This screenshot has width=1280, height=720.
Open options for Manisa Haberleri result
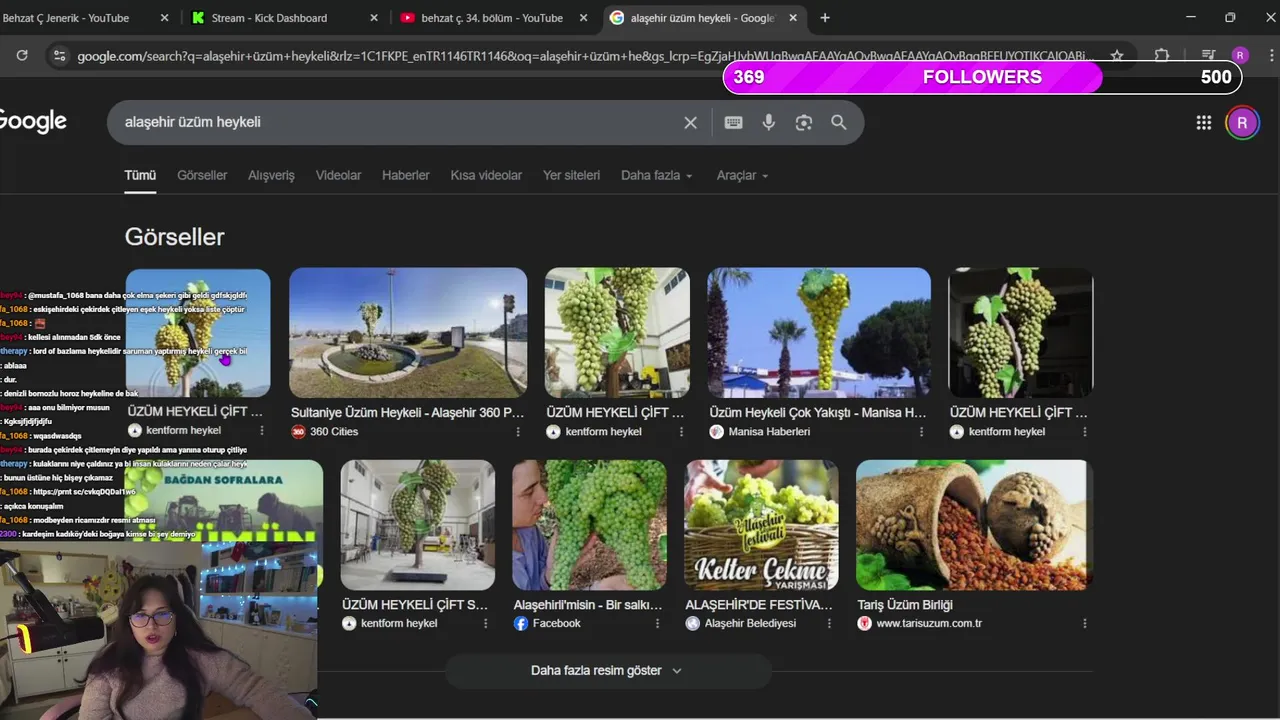(x=920, y=432)
